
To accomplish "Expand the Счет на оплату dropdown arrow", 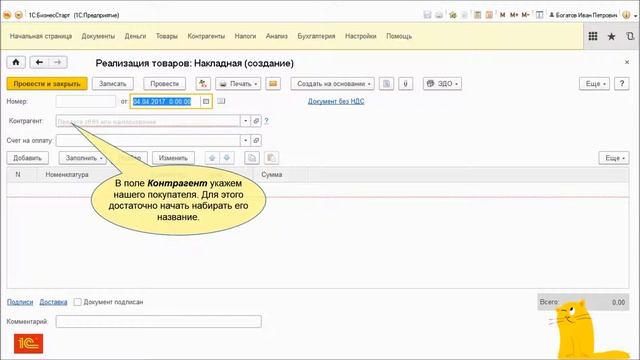I will pyautogui.click(x=245, y=140).
